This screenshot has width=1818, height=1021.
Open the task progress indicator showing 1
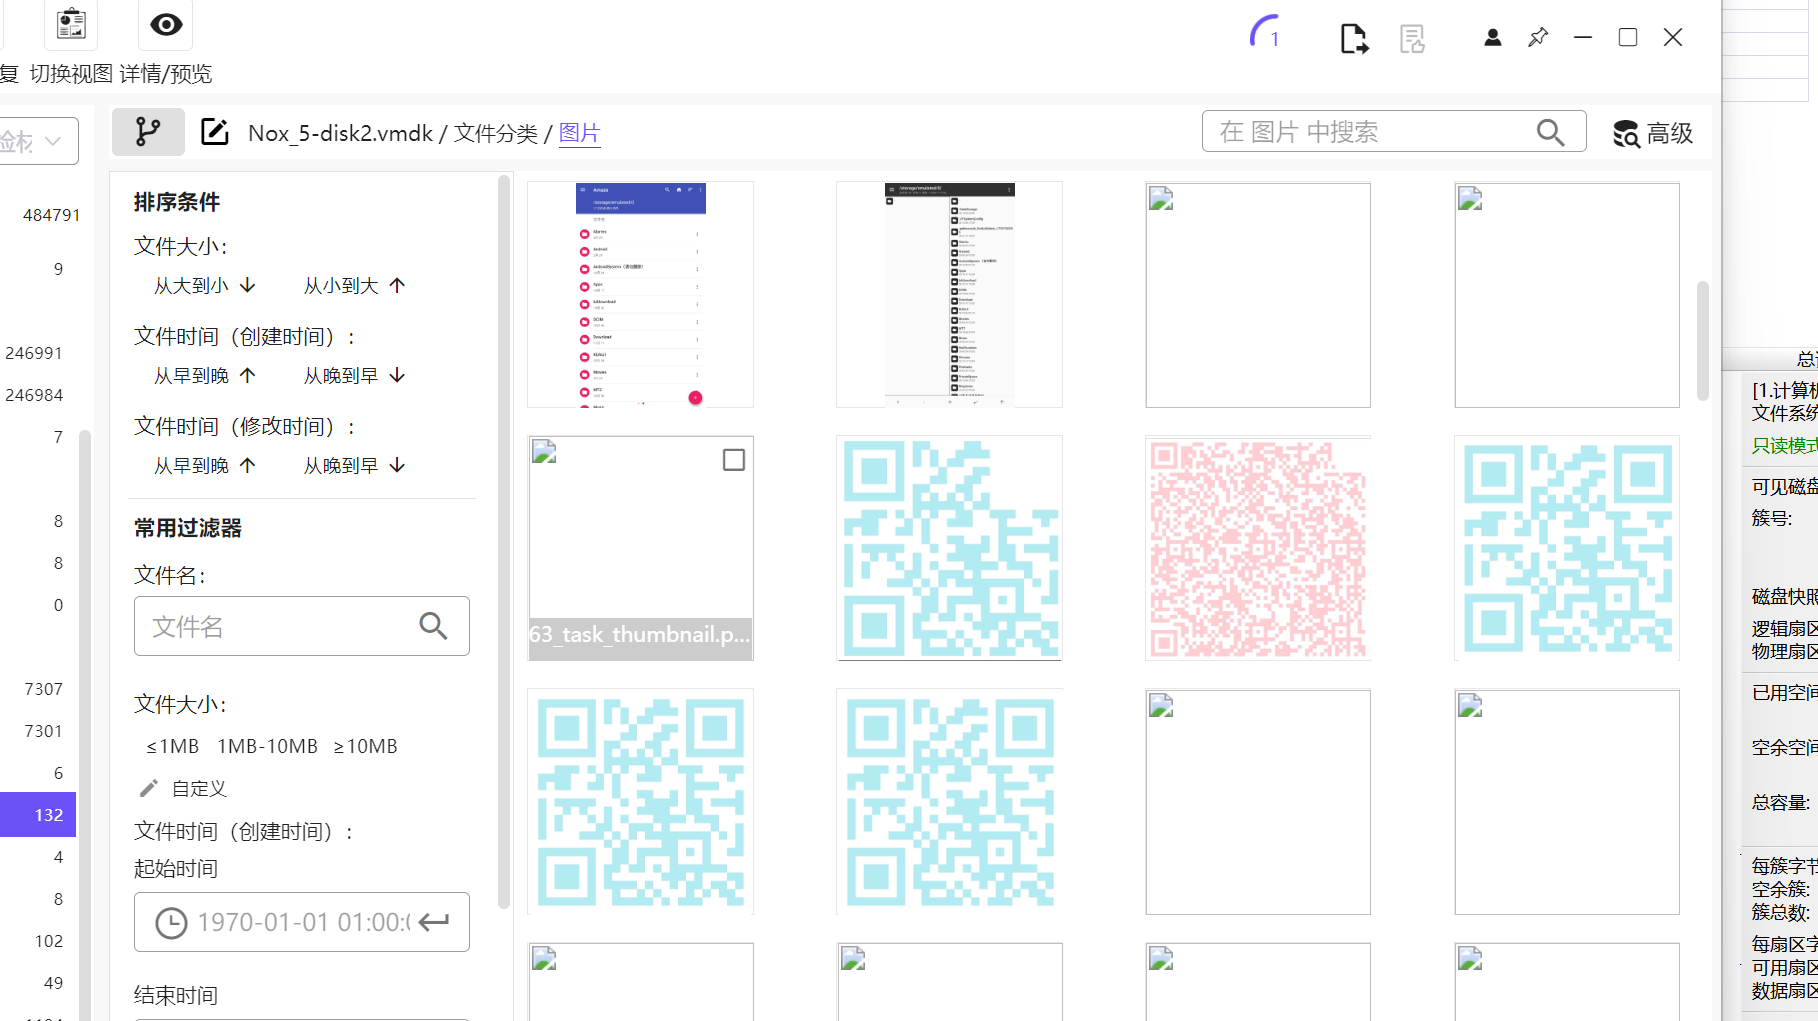tap(1266, 33)
